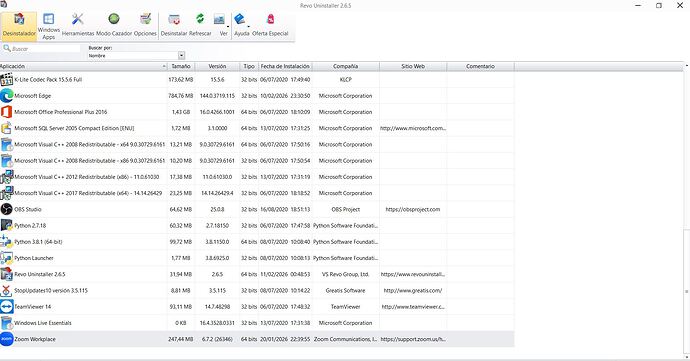This screenshot has width=690, height=361.
Task: Click version 25.0.8 cell
Action: pos(217,210)
